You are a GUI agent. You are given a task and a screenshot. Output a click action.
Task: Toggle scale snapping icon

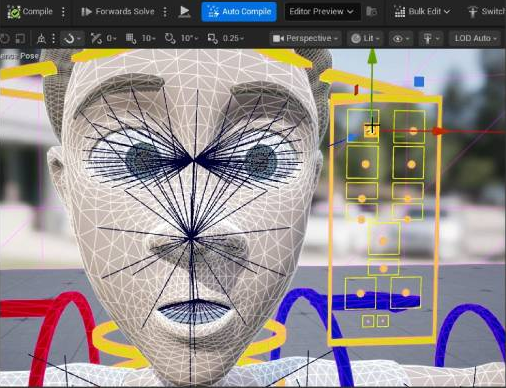[x=213, y=38]
